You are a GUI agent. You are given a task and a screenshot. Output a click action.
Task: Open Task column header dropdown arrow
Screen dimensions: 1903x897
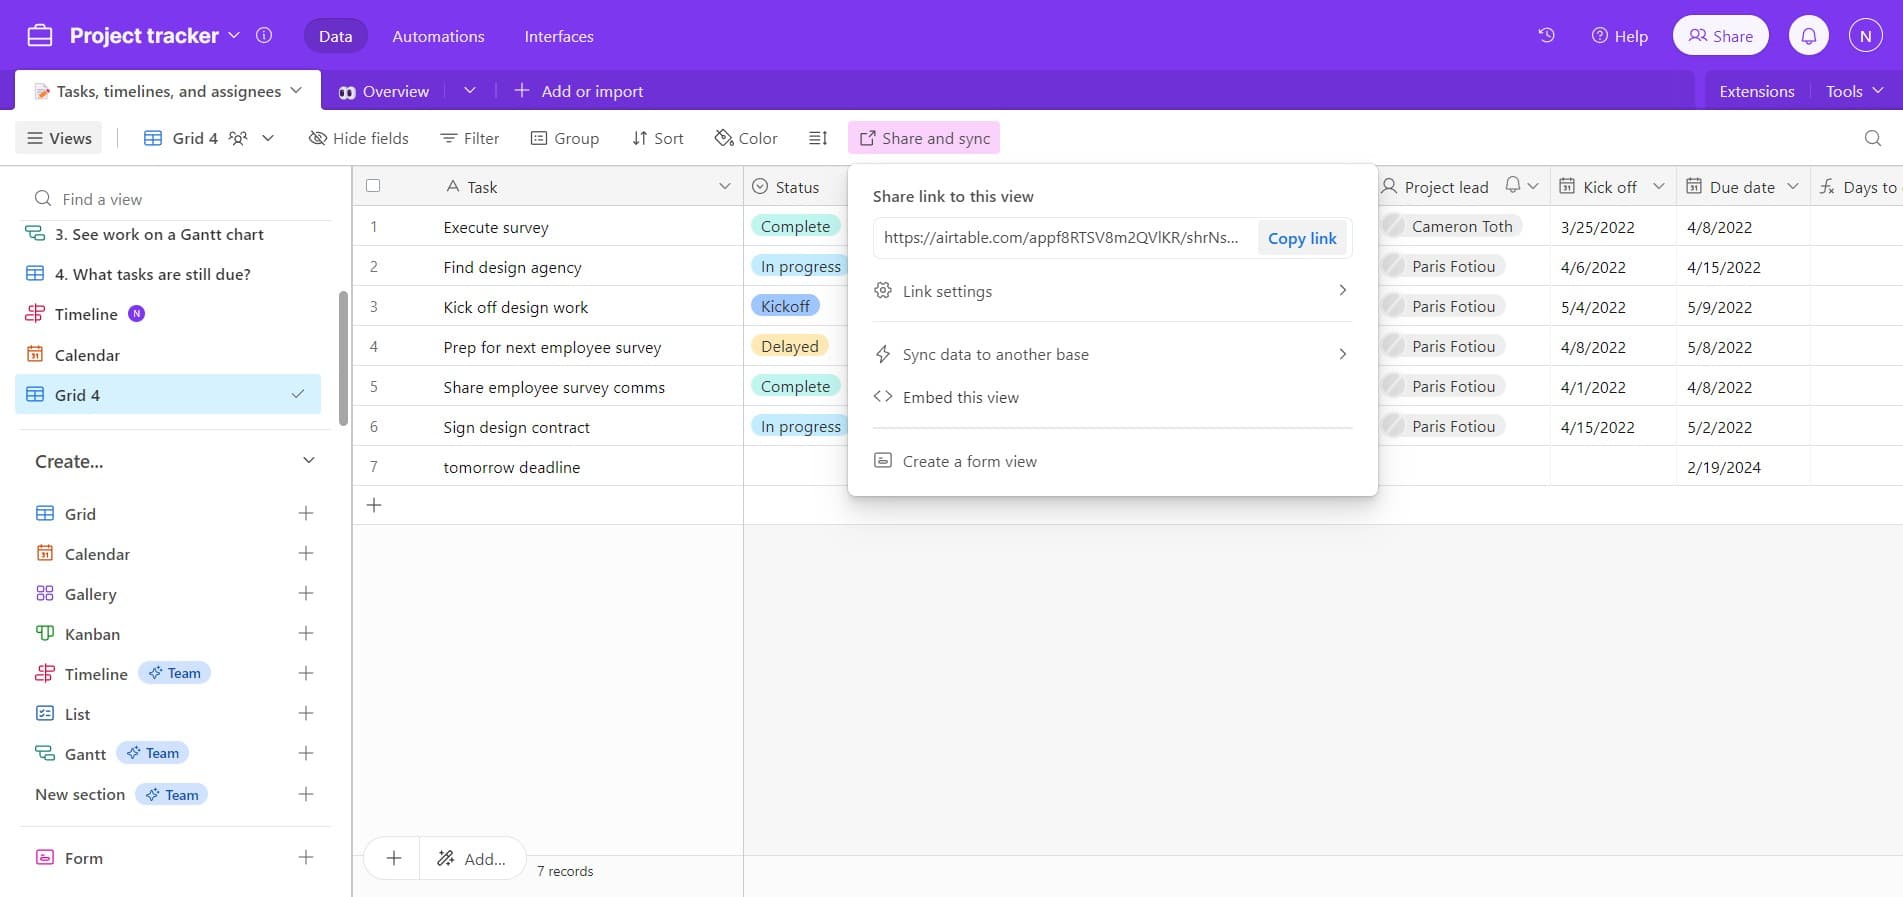725,187
